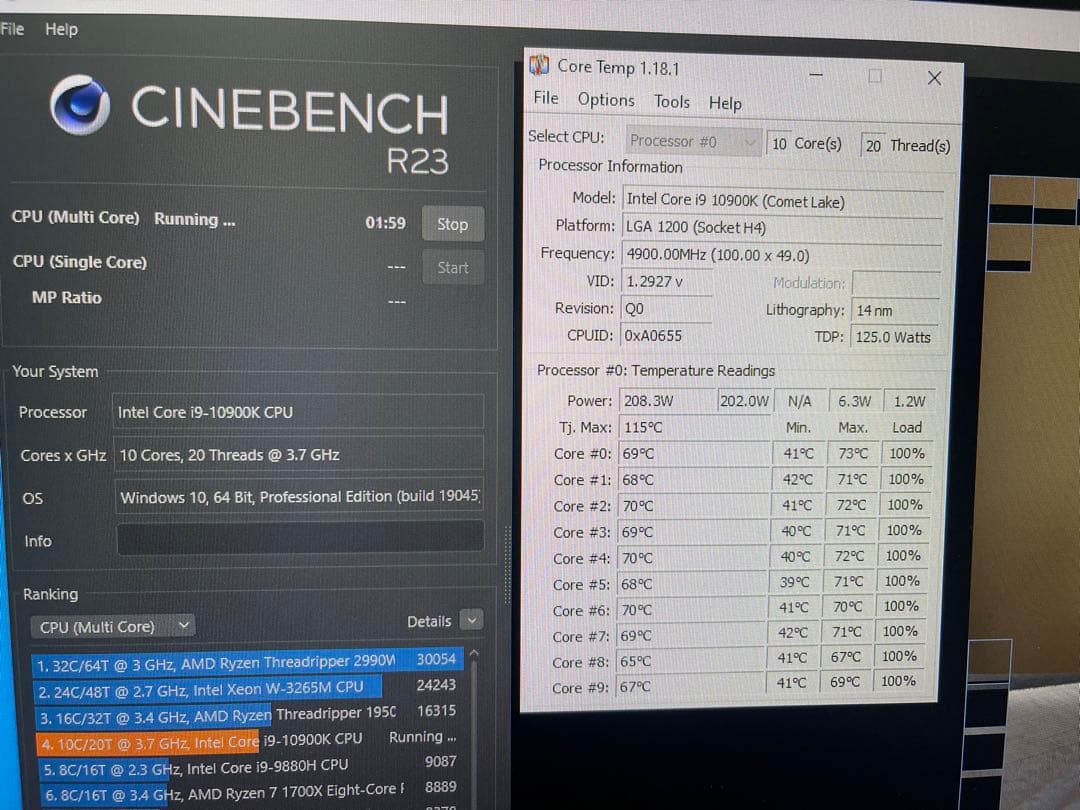Viewport: 1080px width, 810px height.
Task: Start the CPU Single Core benchmark
Action: point(452,267)
